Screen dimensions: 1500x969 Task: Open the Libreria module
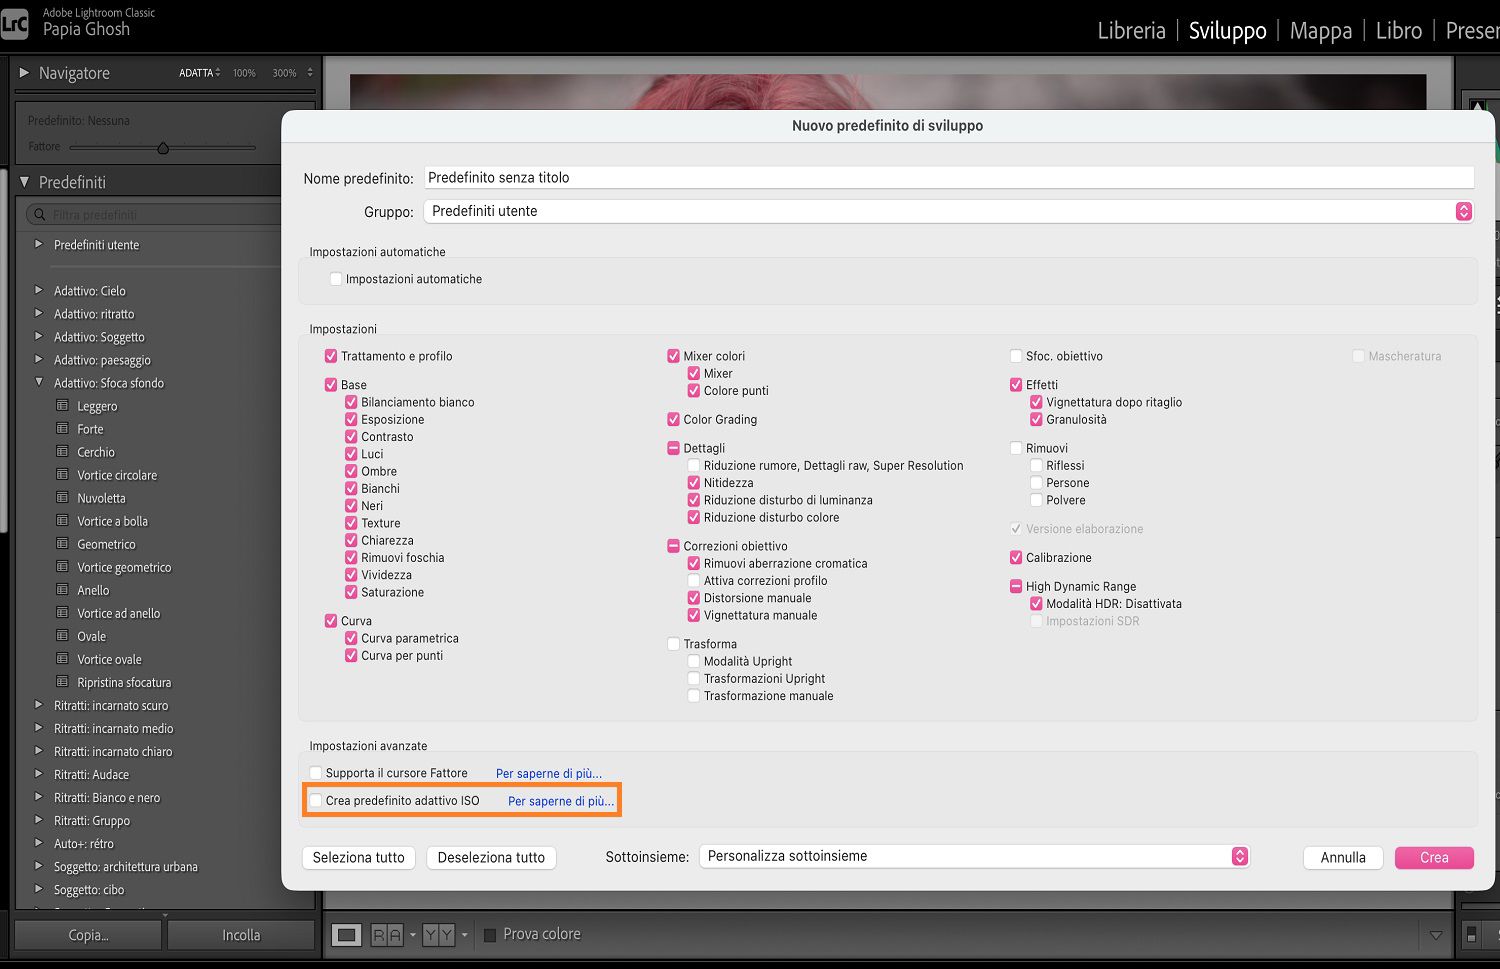[x=1131, y=31]
